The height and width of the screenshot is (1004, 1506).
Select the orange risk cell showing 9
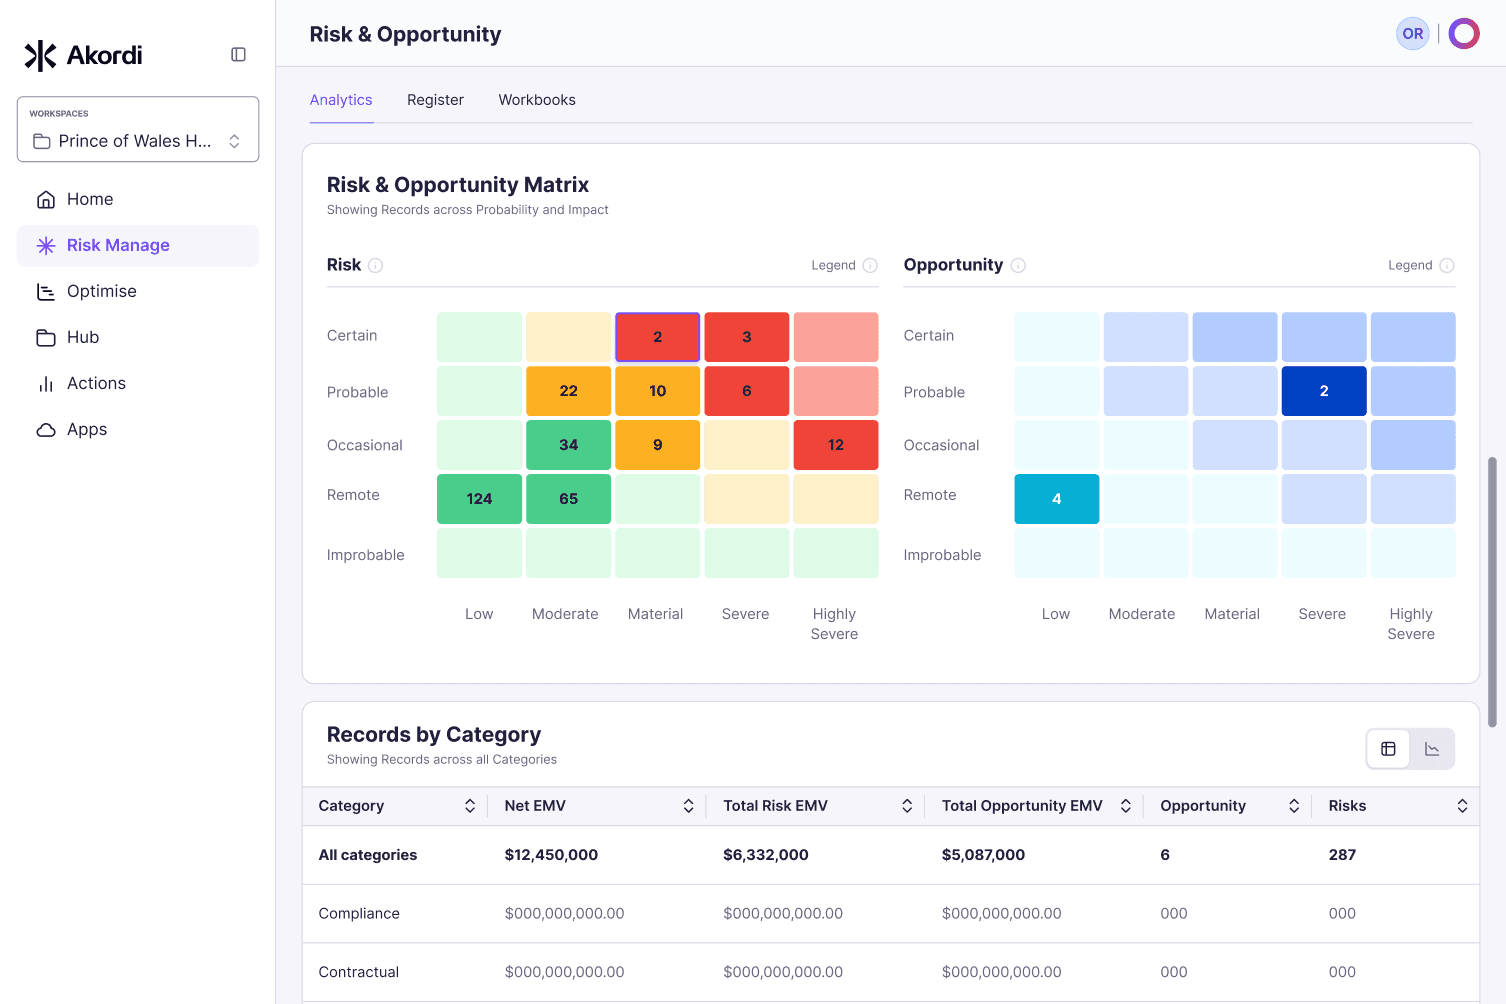pos(657,445)
